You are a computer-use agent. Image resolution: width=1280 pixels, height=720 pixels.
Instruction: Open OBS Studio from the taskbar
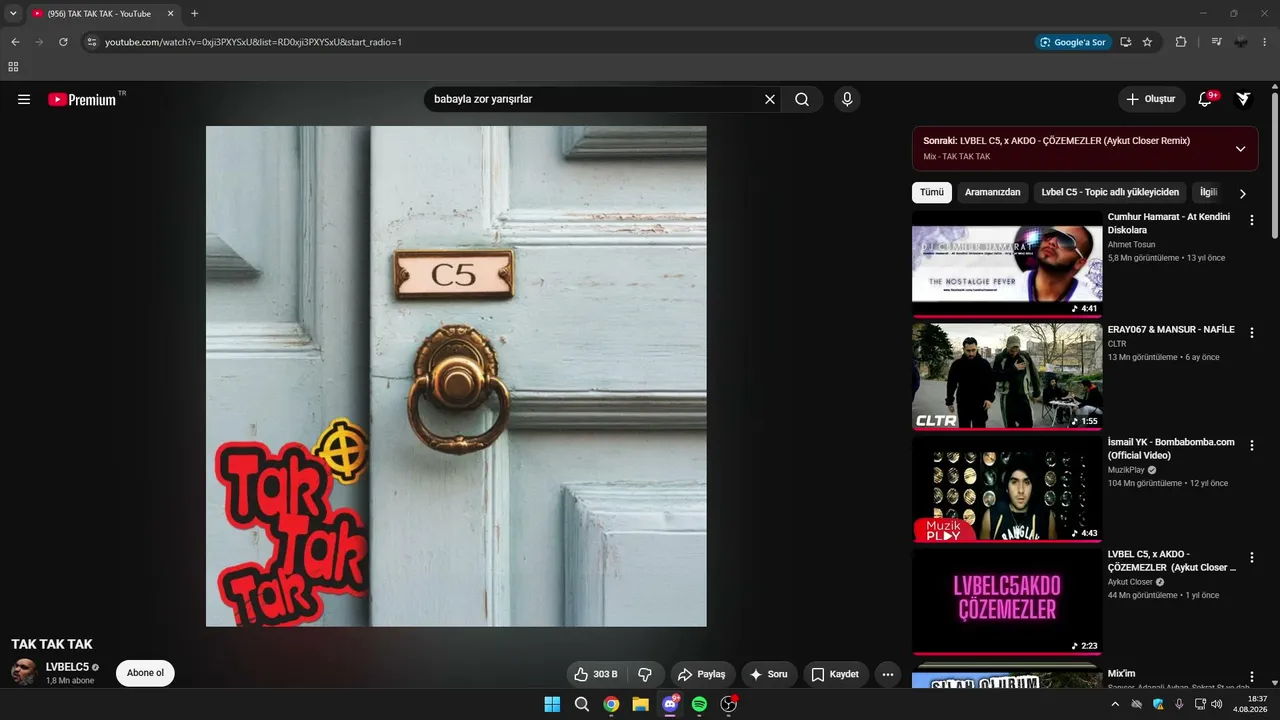(x=729, y=704)
